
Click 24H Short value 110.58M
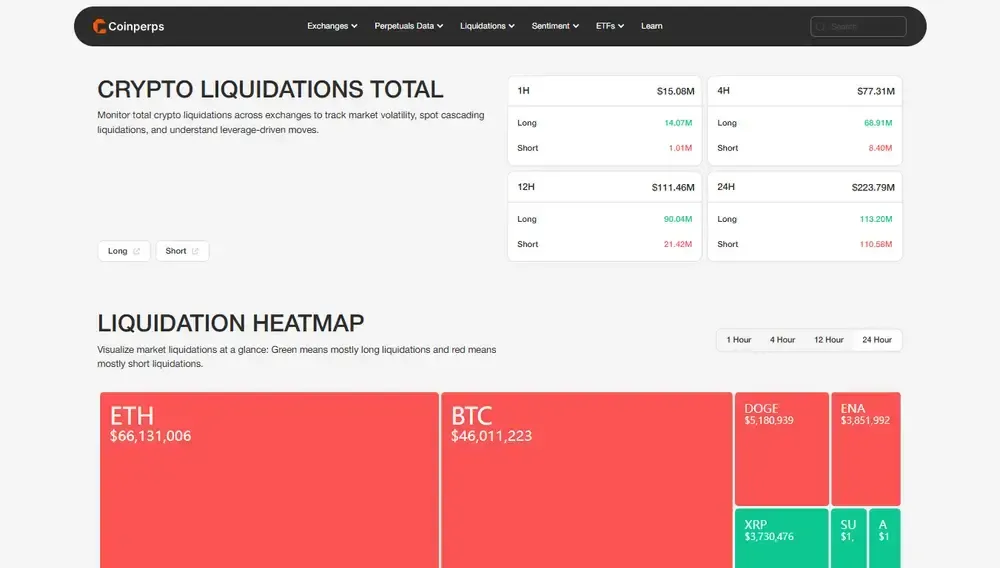pyautogui.click(x=876, y=244)
